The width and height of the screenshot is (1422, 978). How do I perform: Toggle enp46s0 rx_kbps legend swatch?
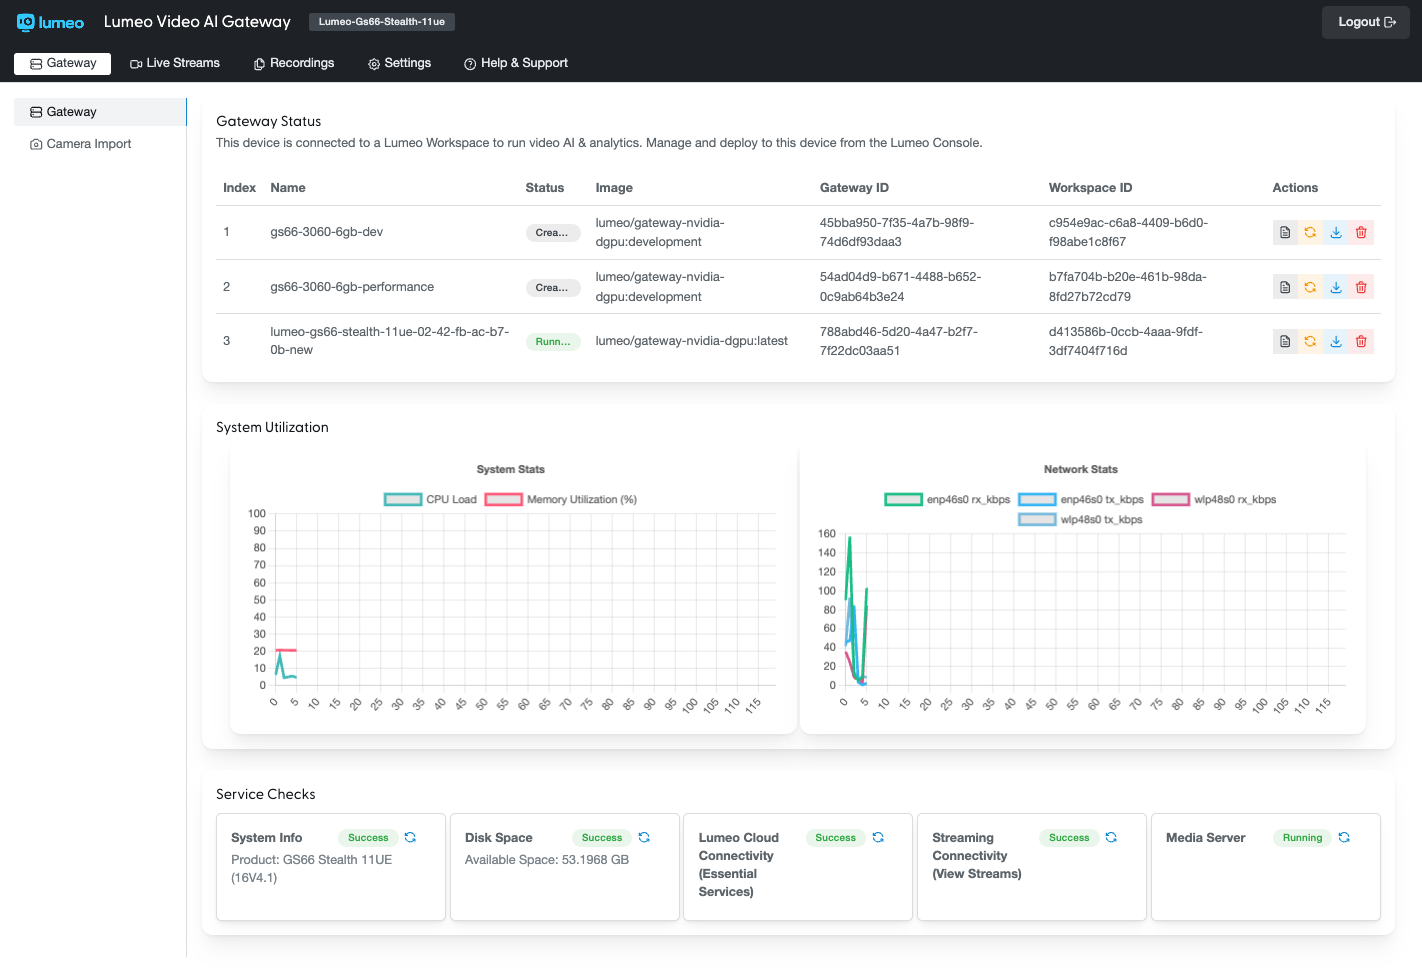(904, 500)
